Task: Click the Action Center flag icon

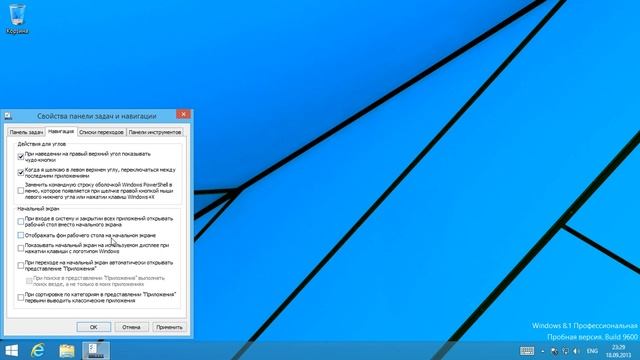Action: coord(554,351)
